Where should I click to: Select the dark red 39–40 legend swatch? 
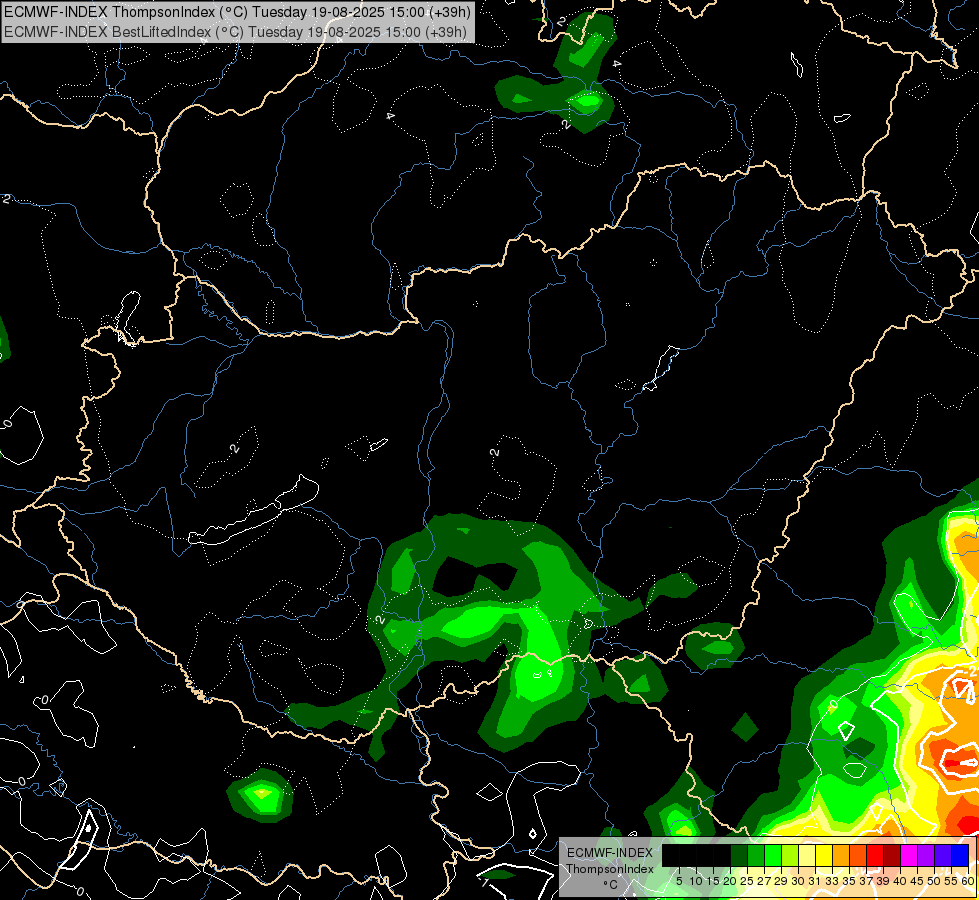[892, 855]
